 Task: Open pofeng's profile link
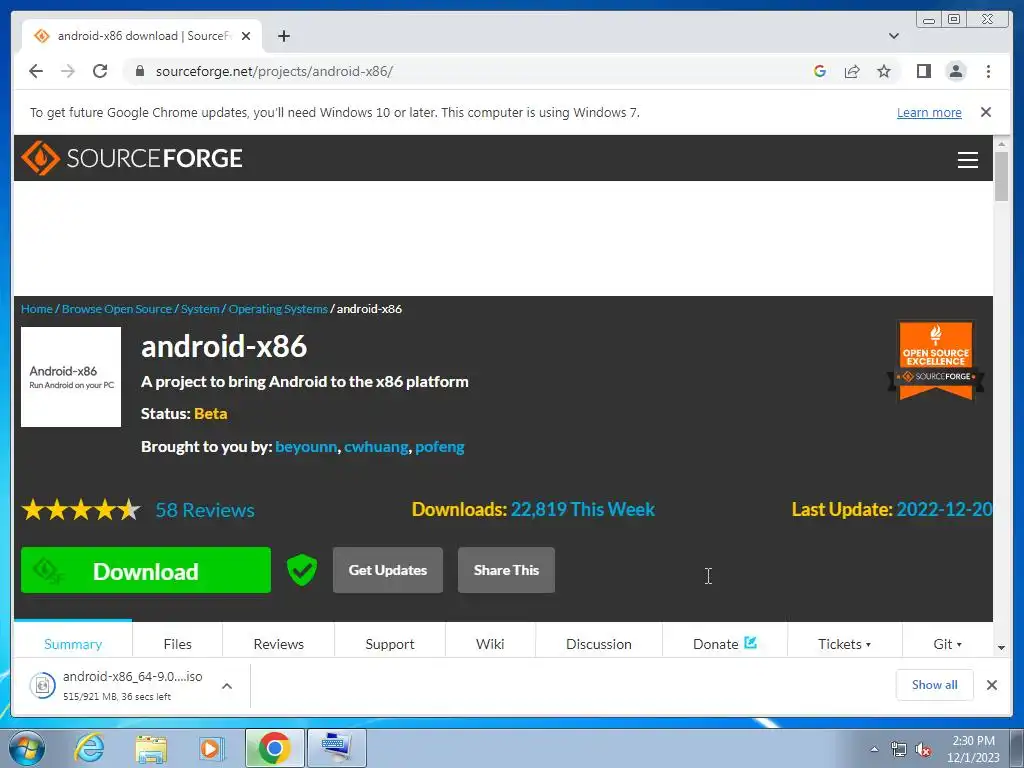(x=440, y=447)
